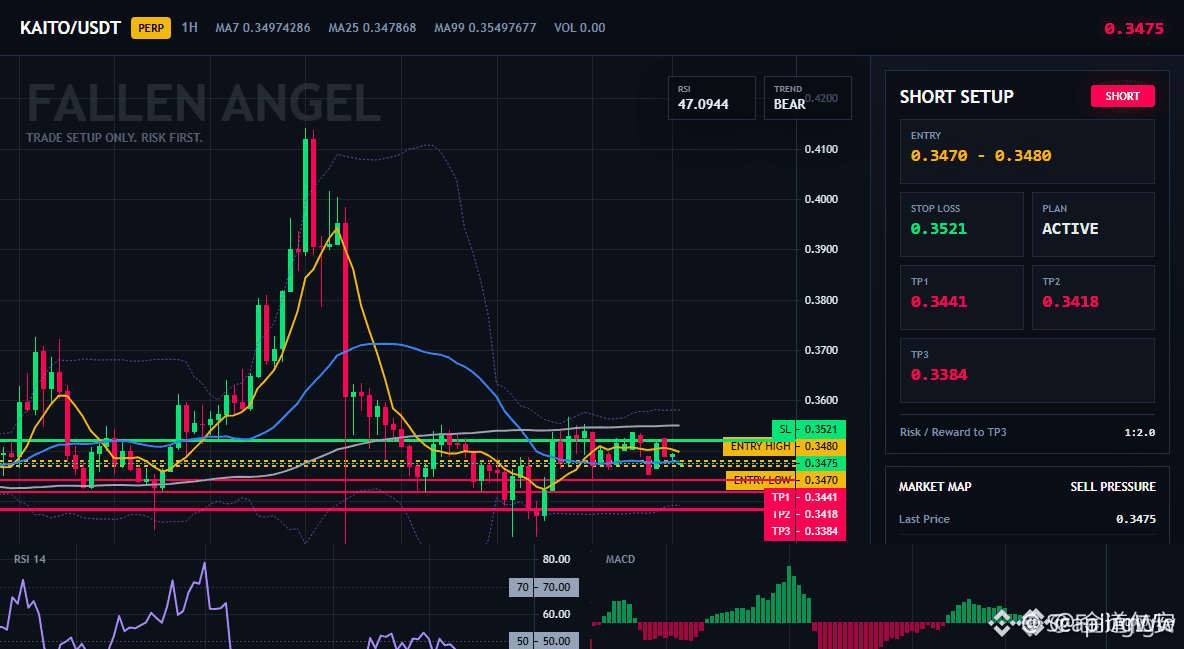Click the MARKET MAP heading
This screenshot has height=649, width=1184.
click(935, 487)
